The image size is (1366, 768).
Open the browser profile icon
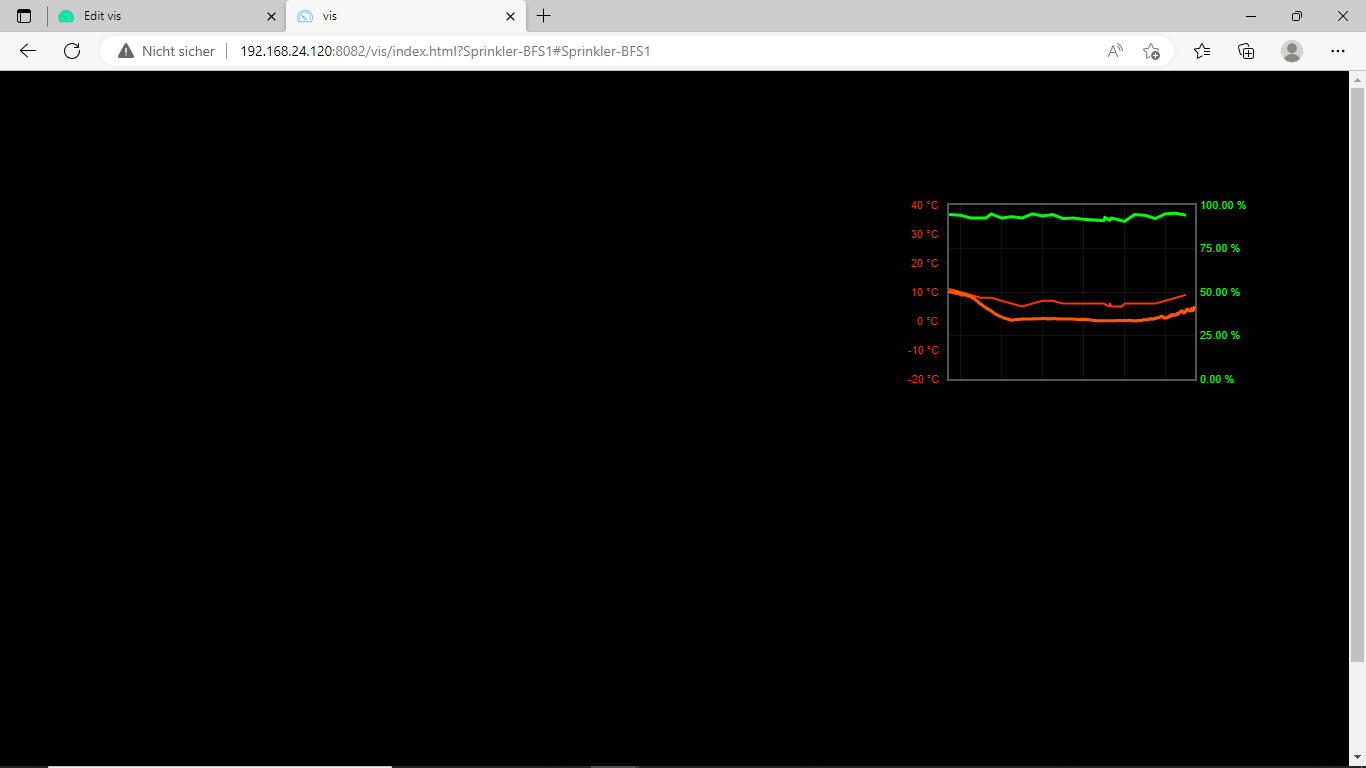tap(1292, 51)
